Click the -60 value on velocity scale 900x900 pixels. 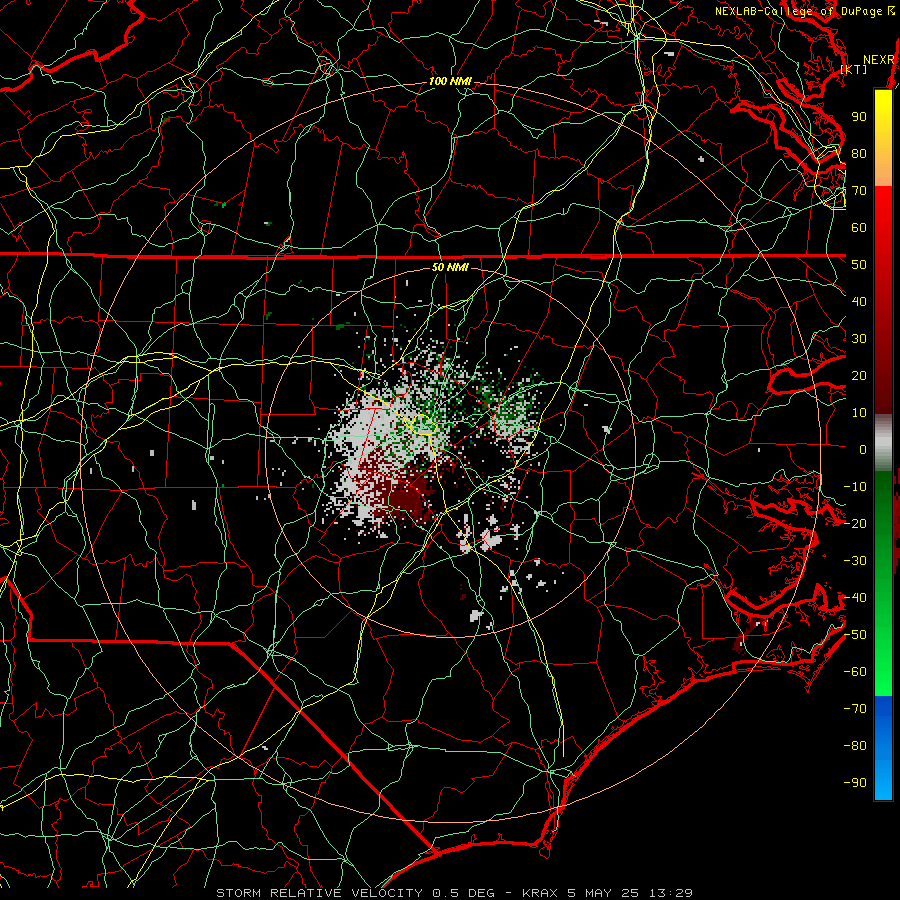(x=855, y=672)
